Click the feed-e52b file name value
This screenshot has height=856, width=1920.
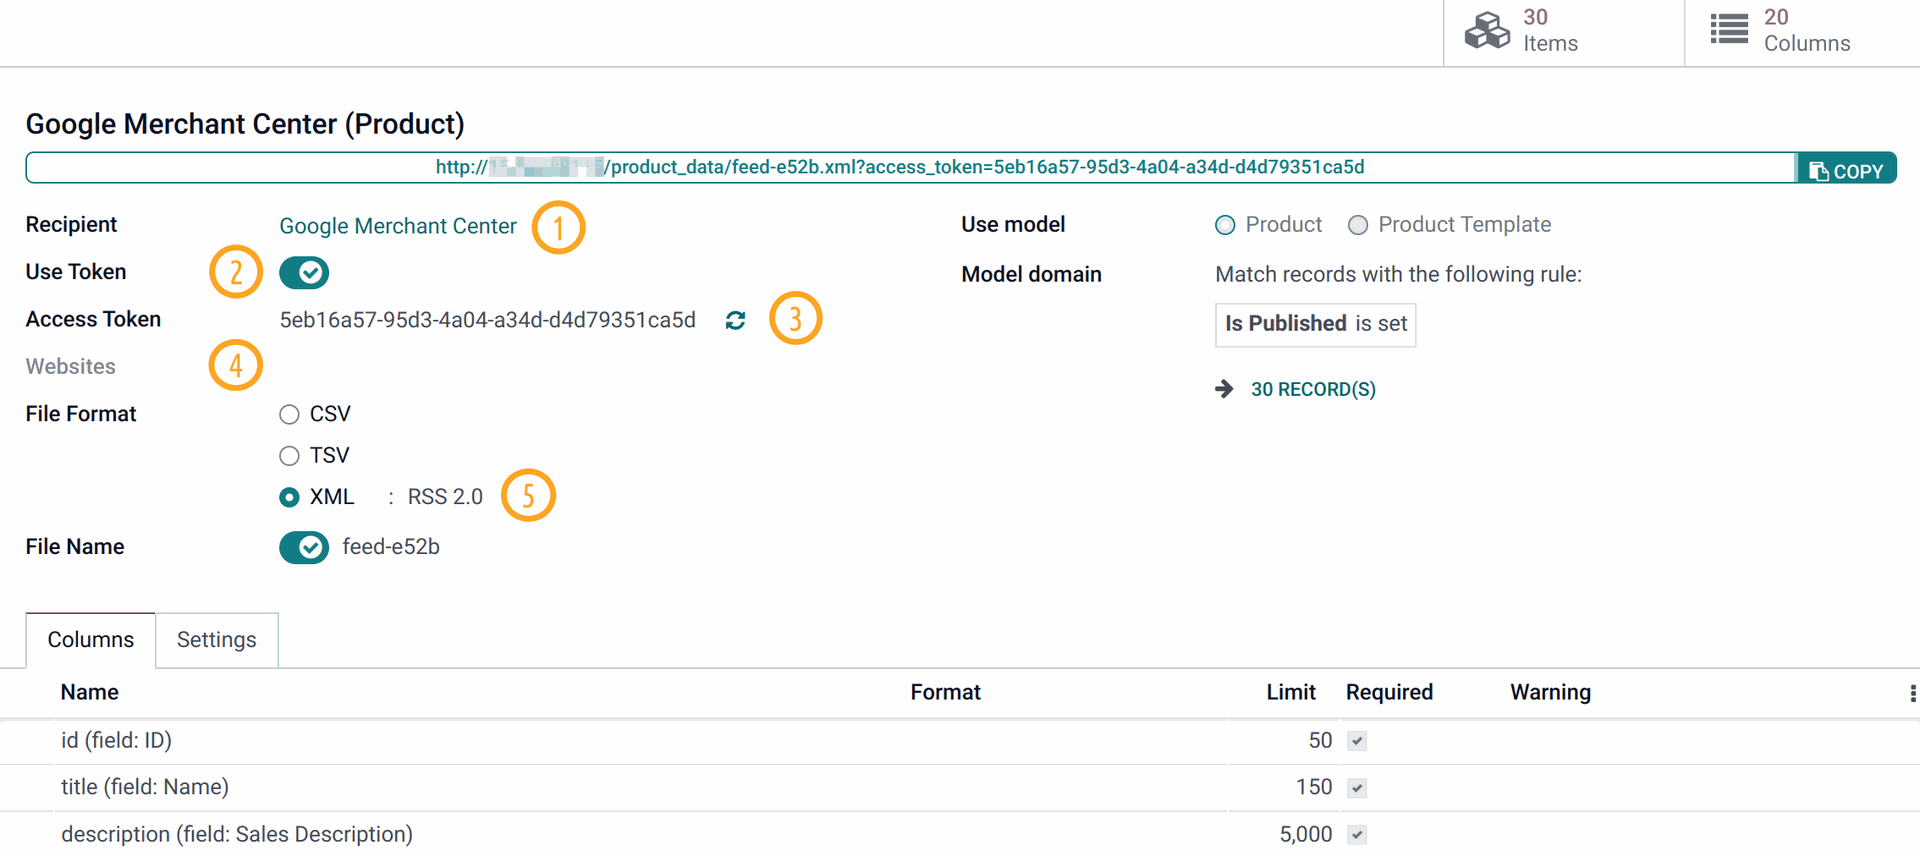coord(391,547)
